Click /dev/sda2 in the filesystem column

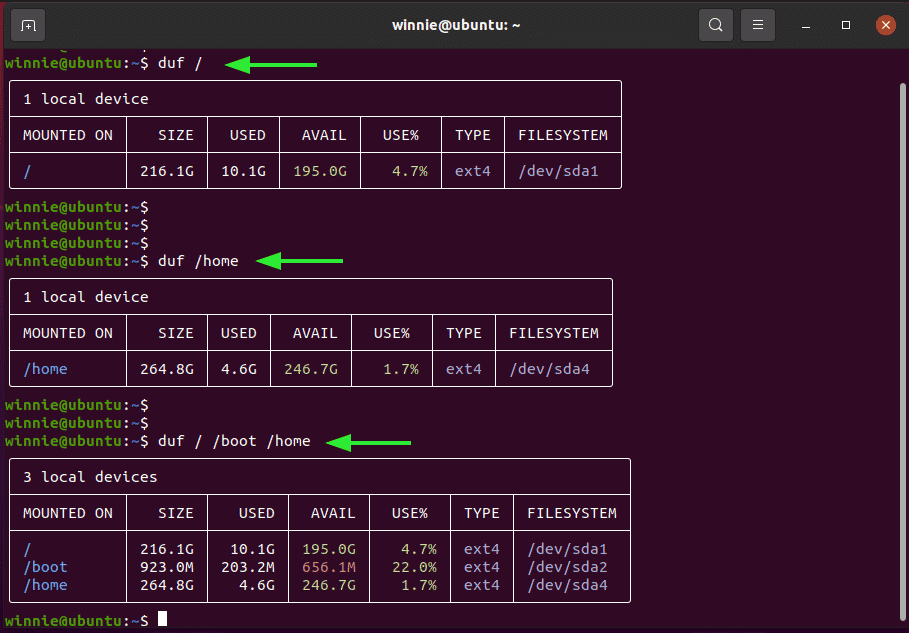pos(568,567)
